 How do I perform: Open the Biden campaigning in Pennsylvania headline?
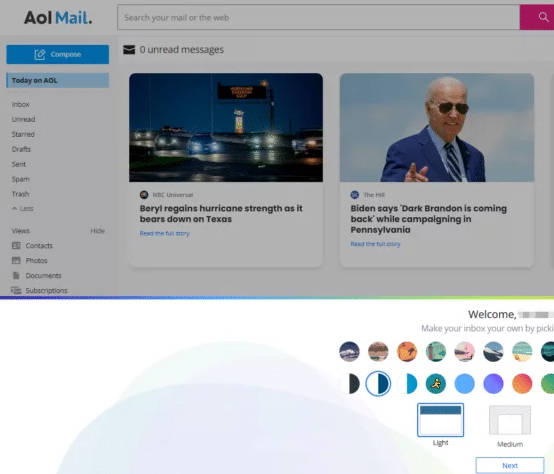429,219
